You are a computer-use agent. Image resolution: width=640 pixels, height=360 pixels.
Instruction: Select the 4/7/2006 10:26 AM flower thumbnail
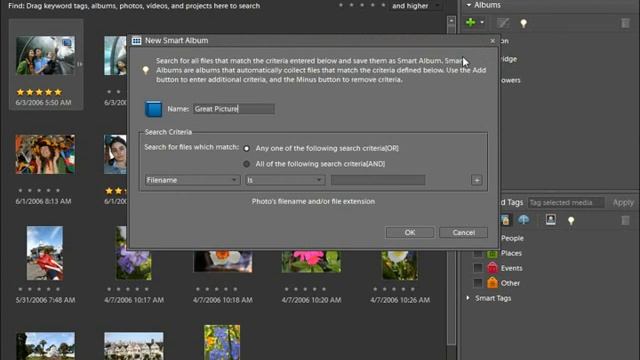[400, 265]
